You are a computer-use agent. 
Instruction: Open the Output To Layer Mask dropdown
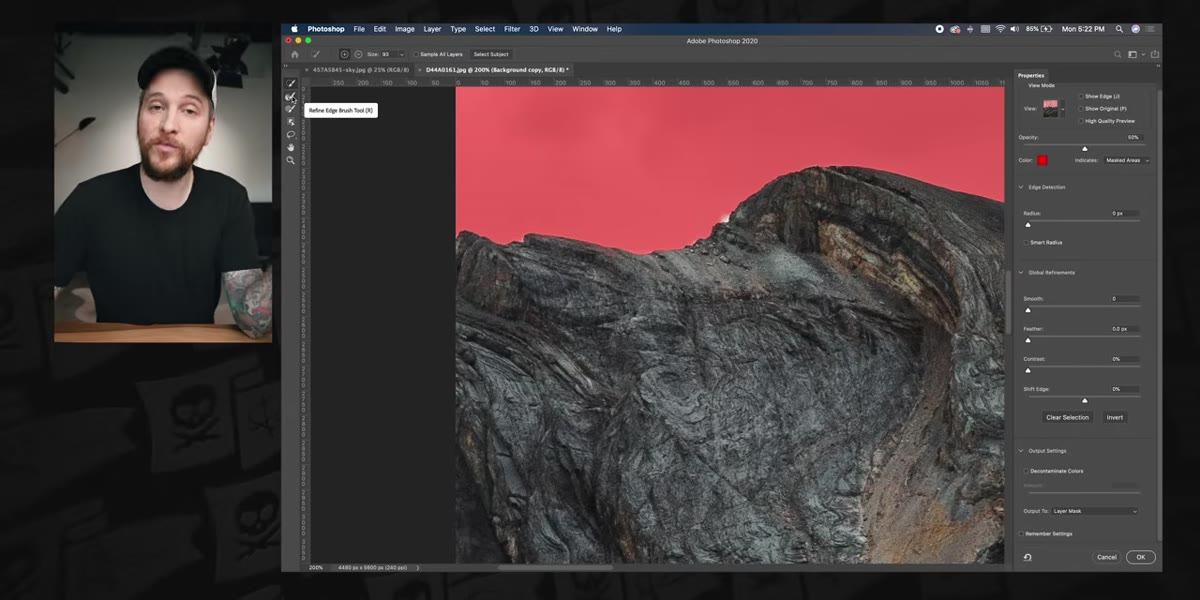tap(1095, 511)
